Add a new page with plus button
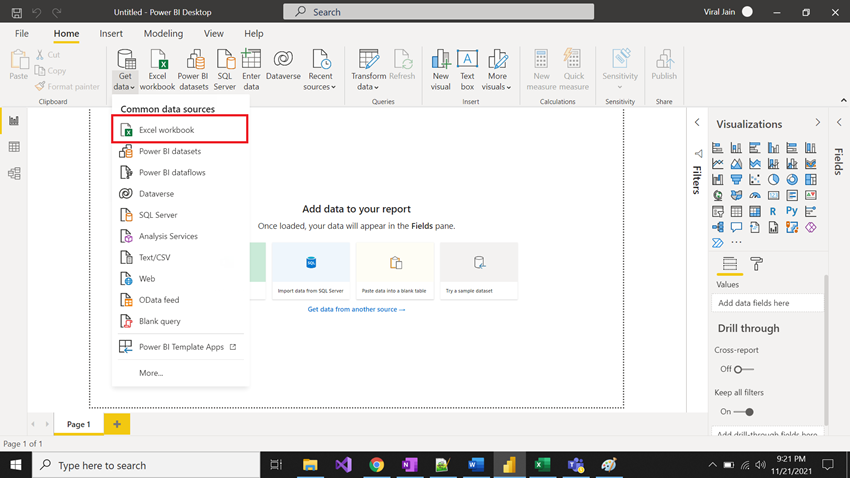 pos(117,424)
